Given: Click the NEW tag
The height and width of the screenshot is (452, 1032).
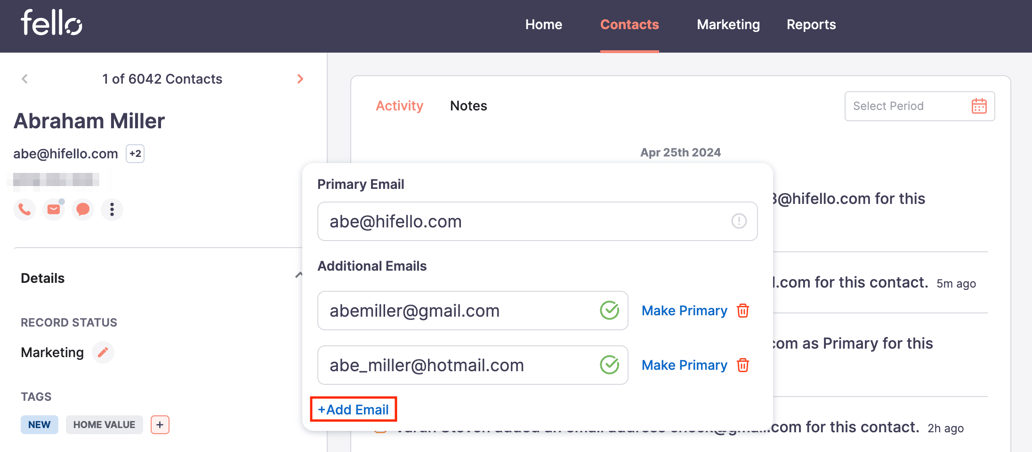Looking at the screenshot, I should (x=39, y=424).
